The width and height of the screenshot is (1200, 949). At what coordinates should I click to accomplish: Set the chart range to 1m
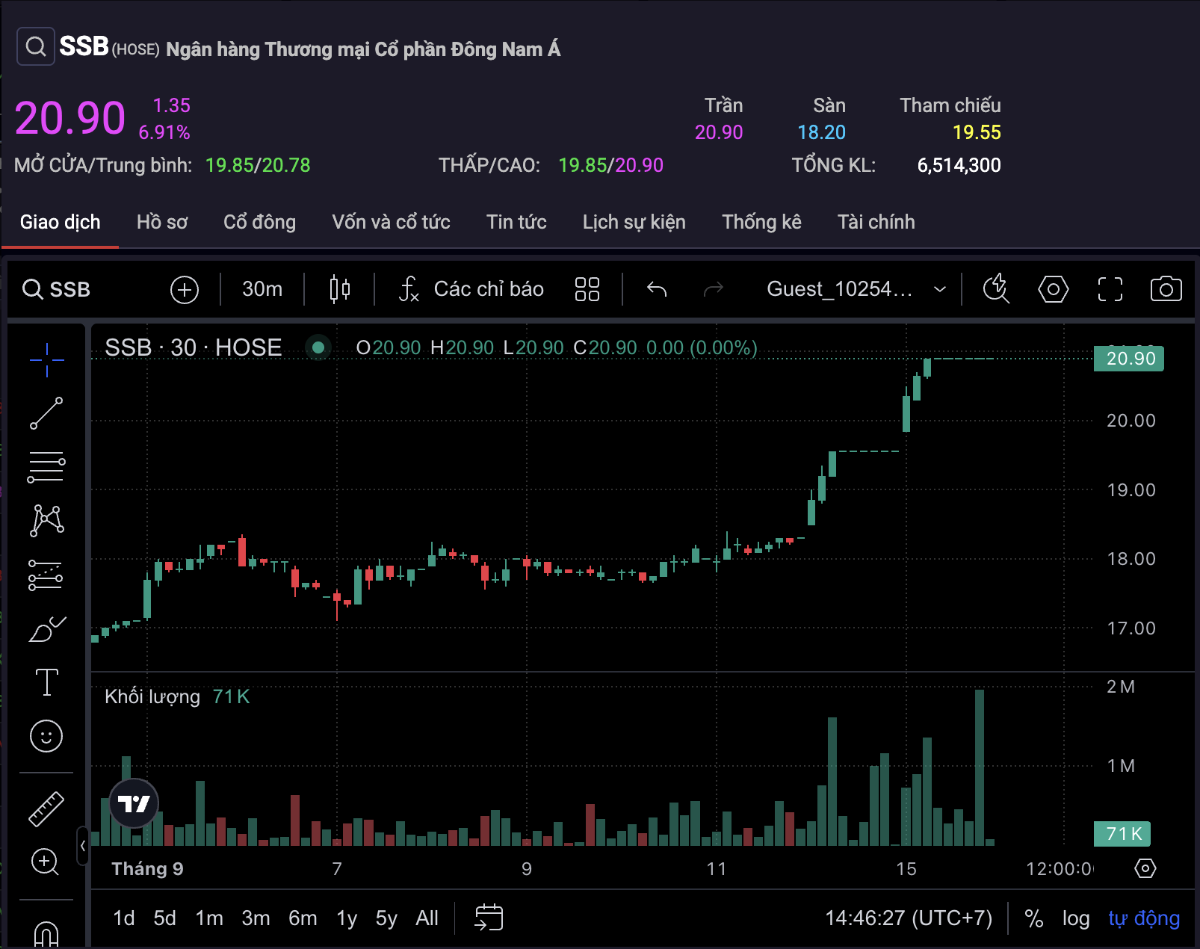coord(209,918)
